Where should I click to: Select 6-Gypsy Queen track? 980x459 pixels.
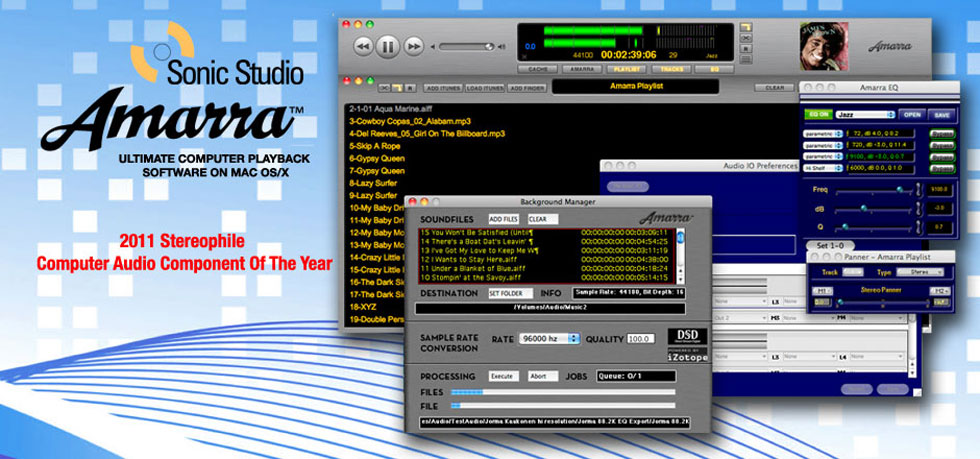coord(377,159)
